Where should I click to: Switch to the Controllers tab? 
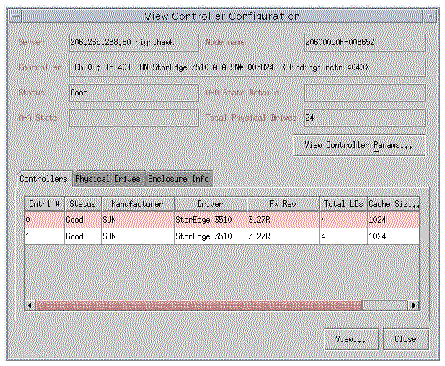pyautogui.click(x=43, y=179)
